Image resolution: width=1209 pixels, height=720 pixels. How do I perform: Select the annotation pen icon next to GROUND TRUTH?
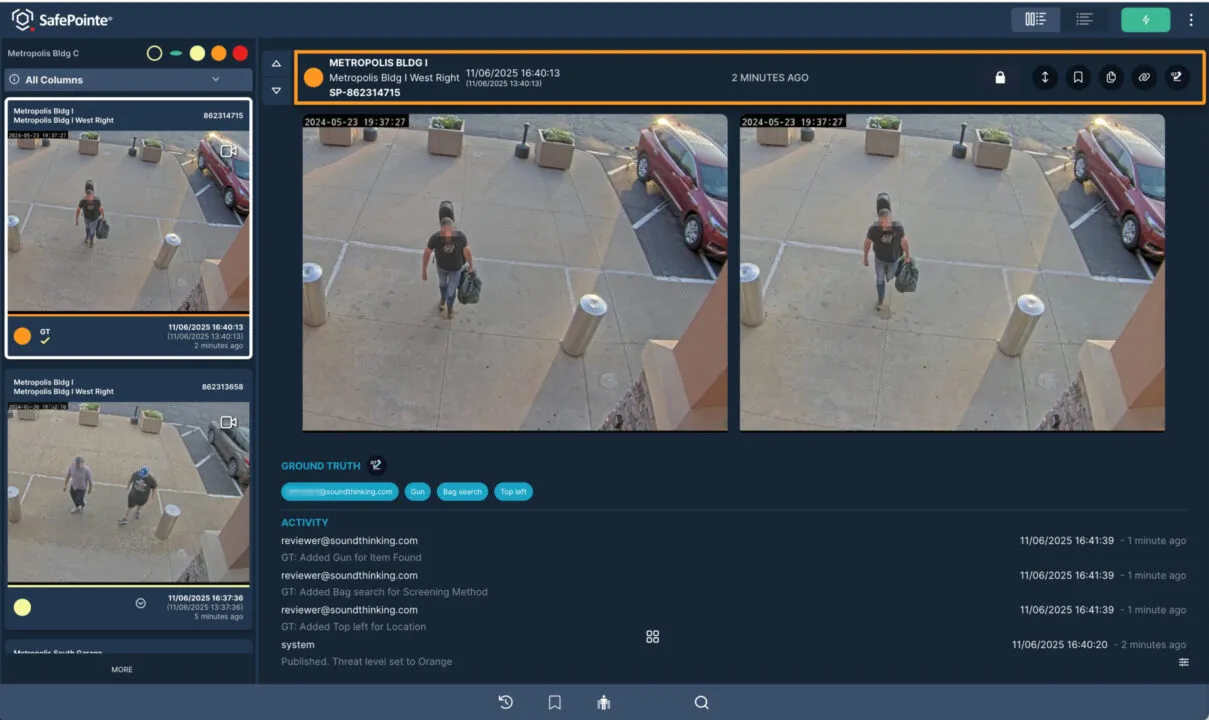click(x=376, y=464)
